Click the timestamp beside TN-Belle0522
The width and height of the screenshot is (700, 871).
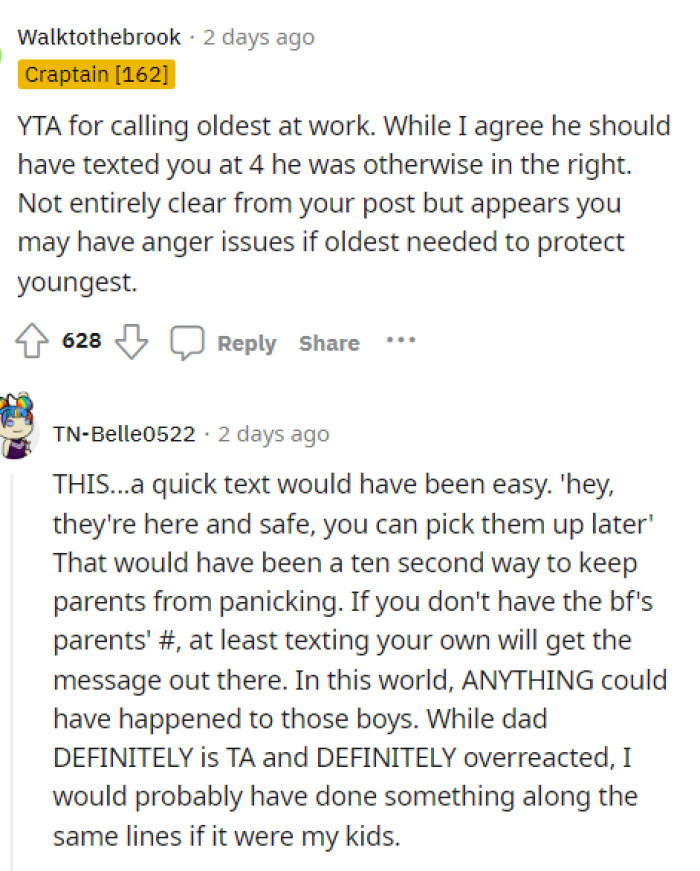272,434
